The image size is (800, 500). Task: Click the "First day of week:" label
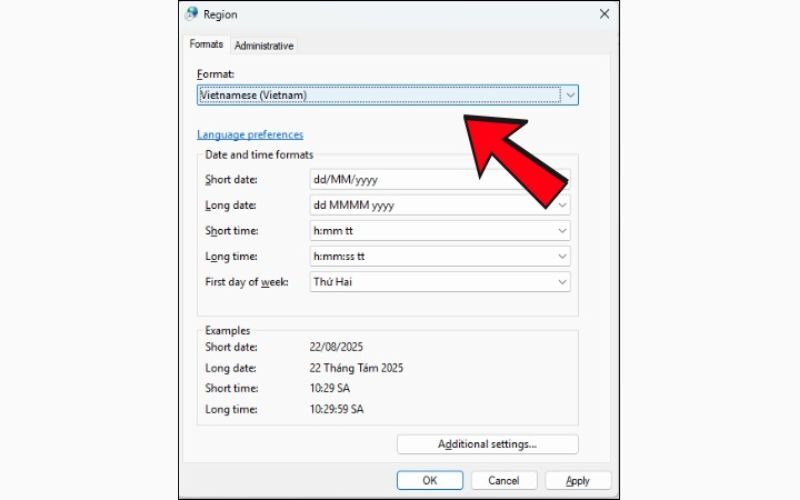pyautogui.click(x=247, y=282)
